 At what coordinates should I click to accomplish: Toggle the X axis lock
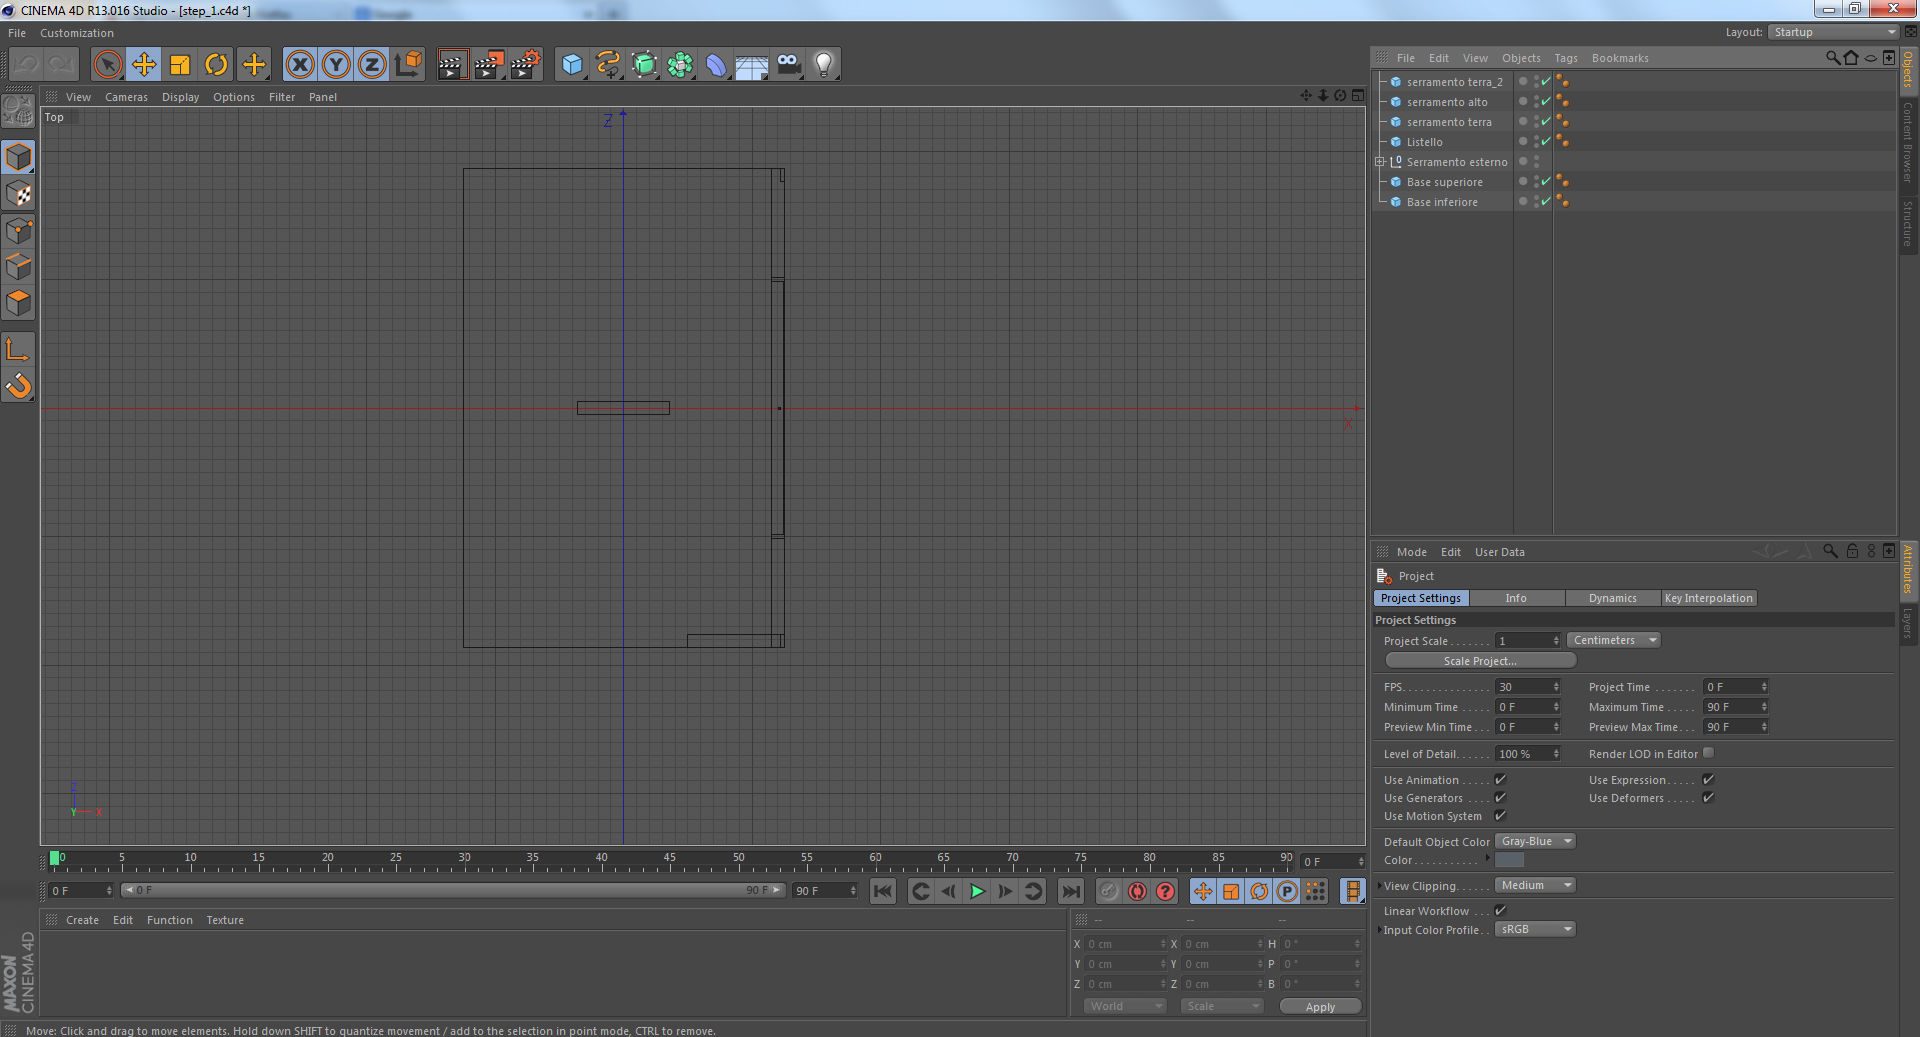(x=300, y=65)
